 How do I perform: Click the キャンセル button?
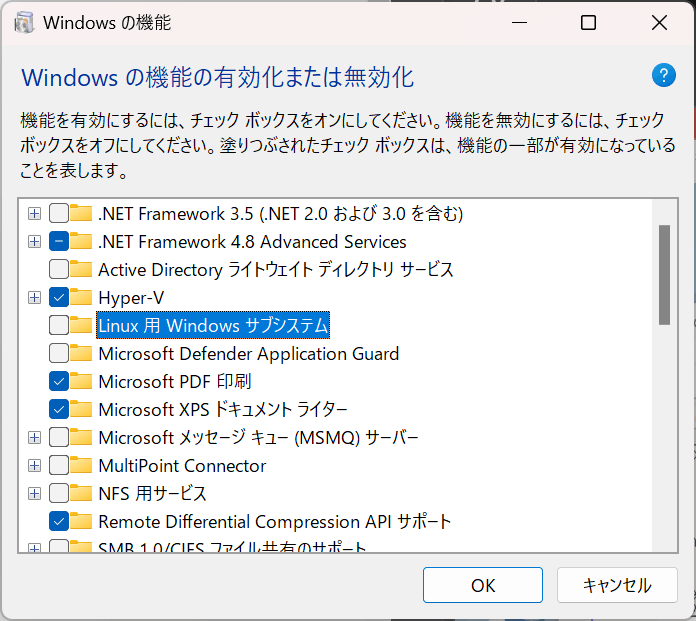617,585
